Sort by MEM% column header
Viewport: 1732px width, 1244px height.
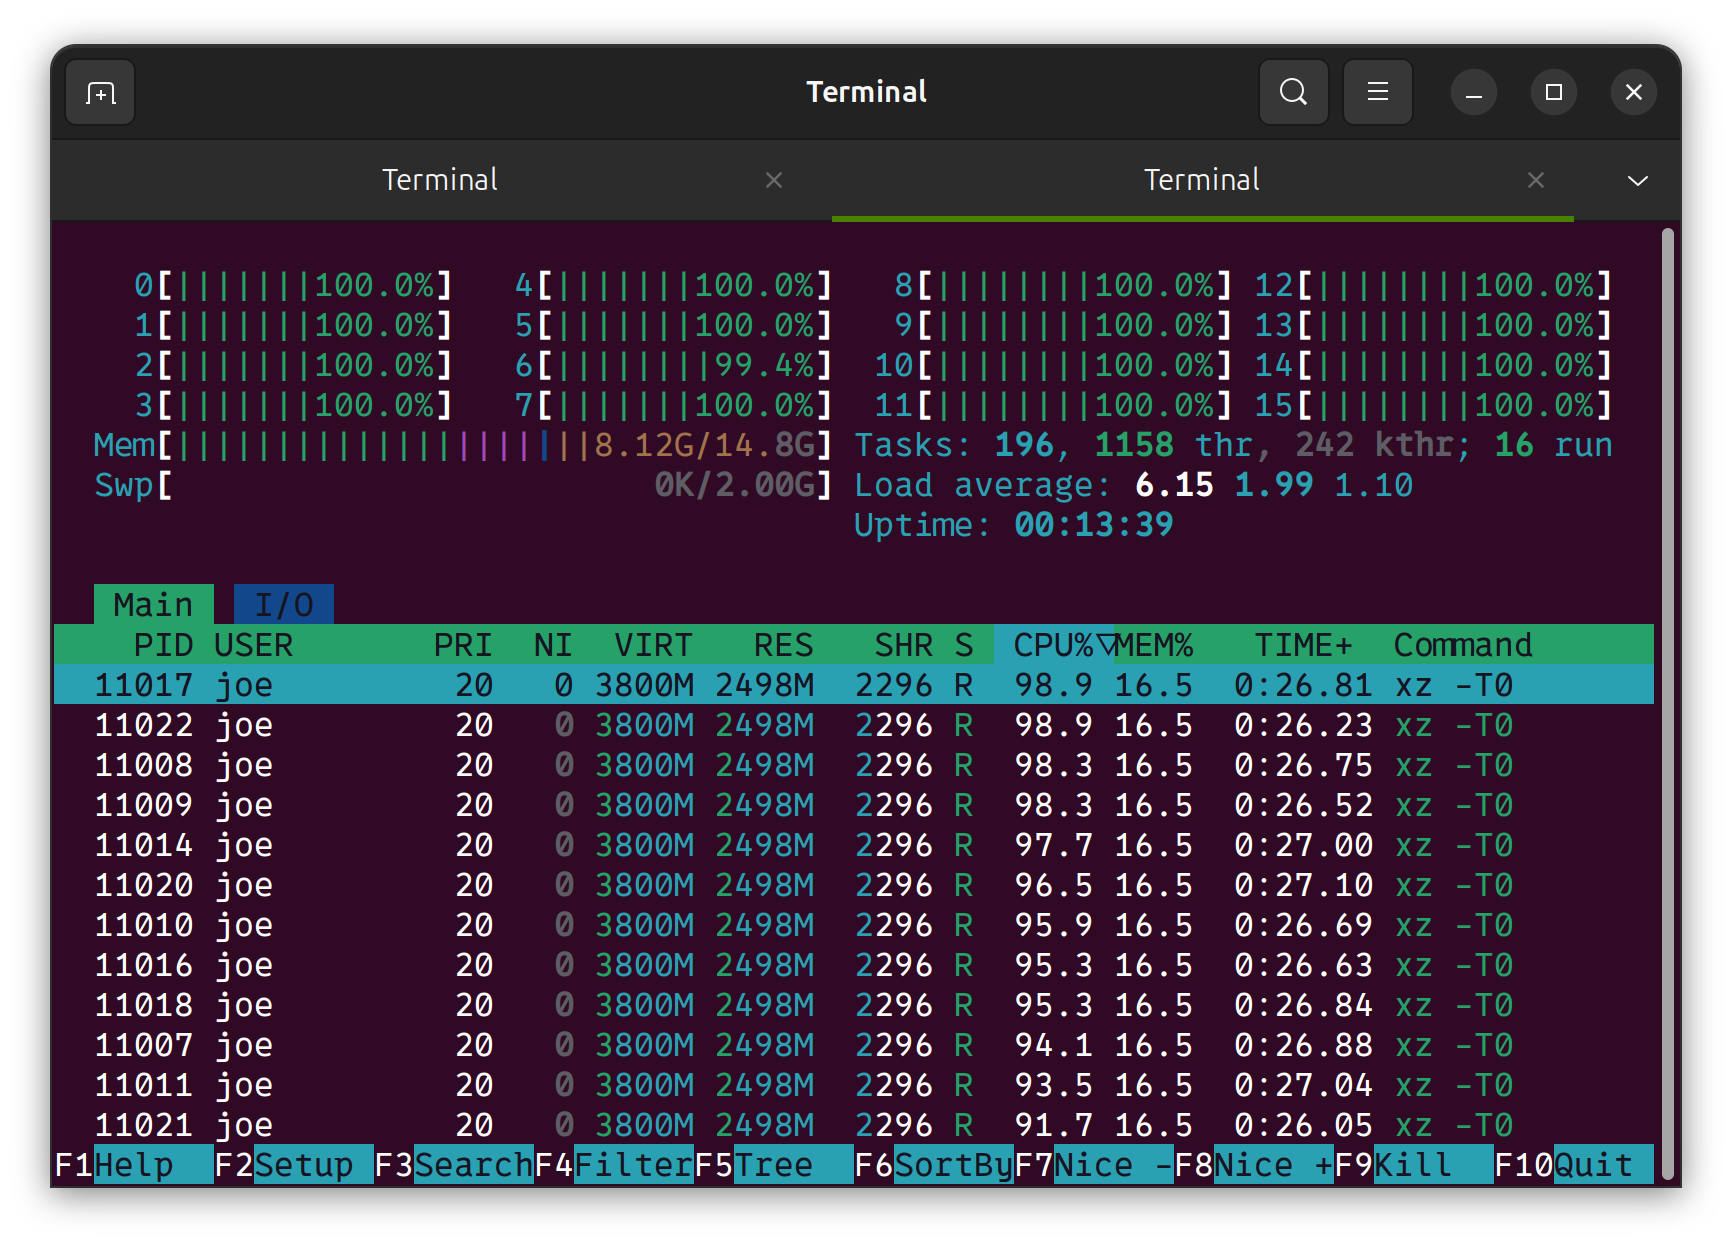[1154, 645]
